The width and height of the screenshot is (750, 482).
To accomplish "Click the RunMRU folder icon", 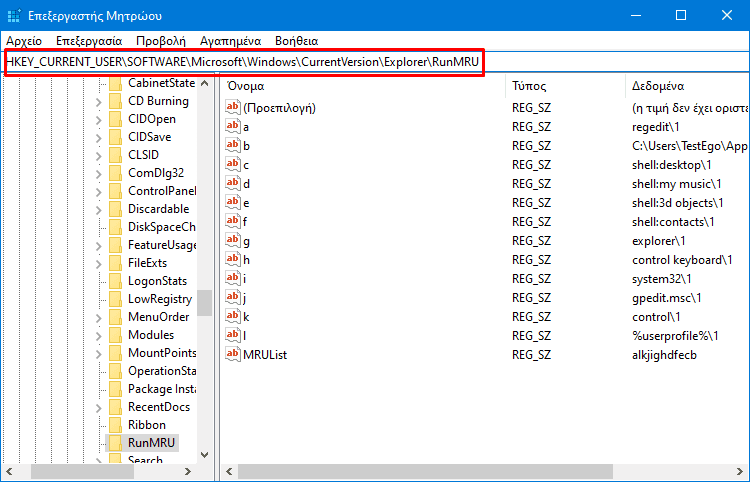I will click(x=115, y=443).
